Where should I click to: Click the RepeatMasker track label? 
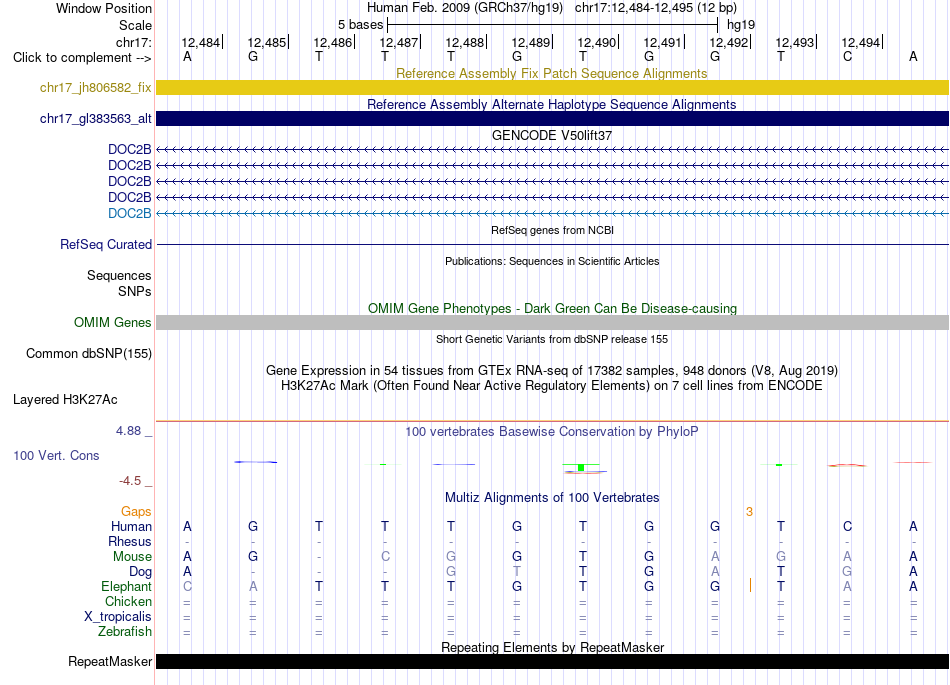[110, 661]
